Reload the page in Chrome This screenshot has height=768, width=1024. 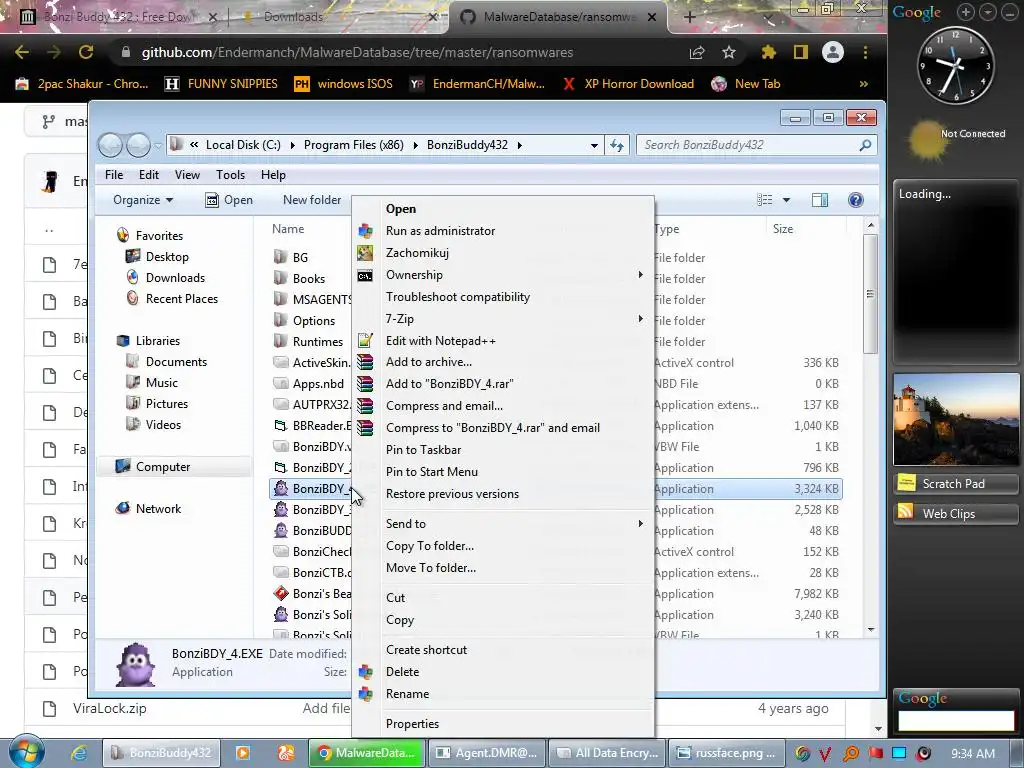coord(86,52)
